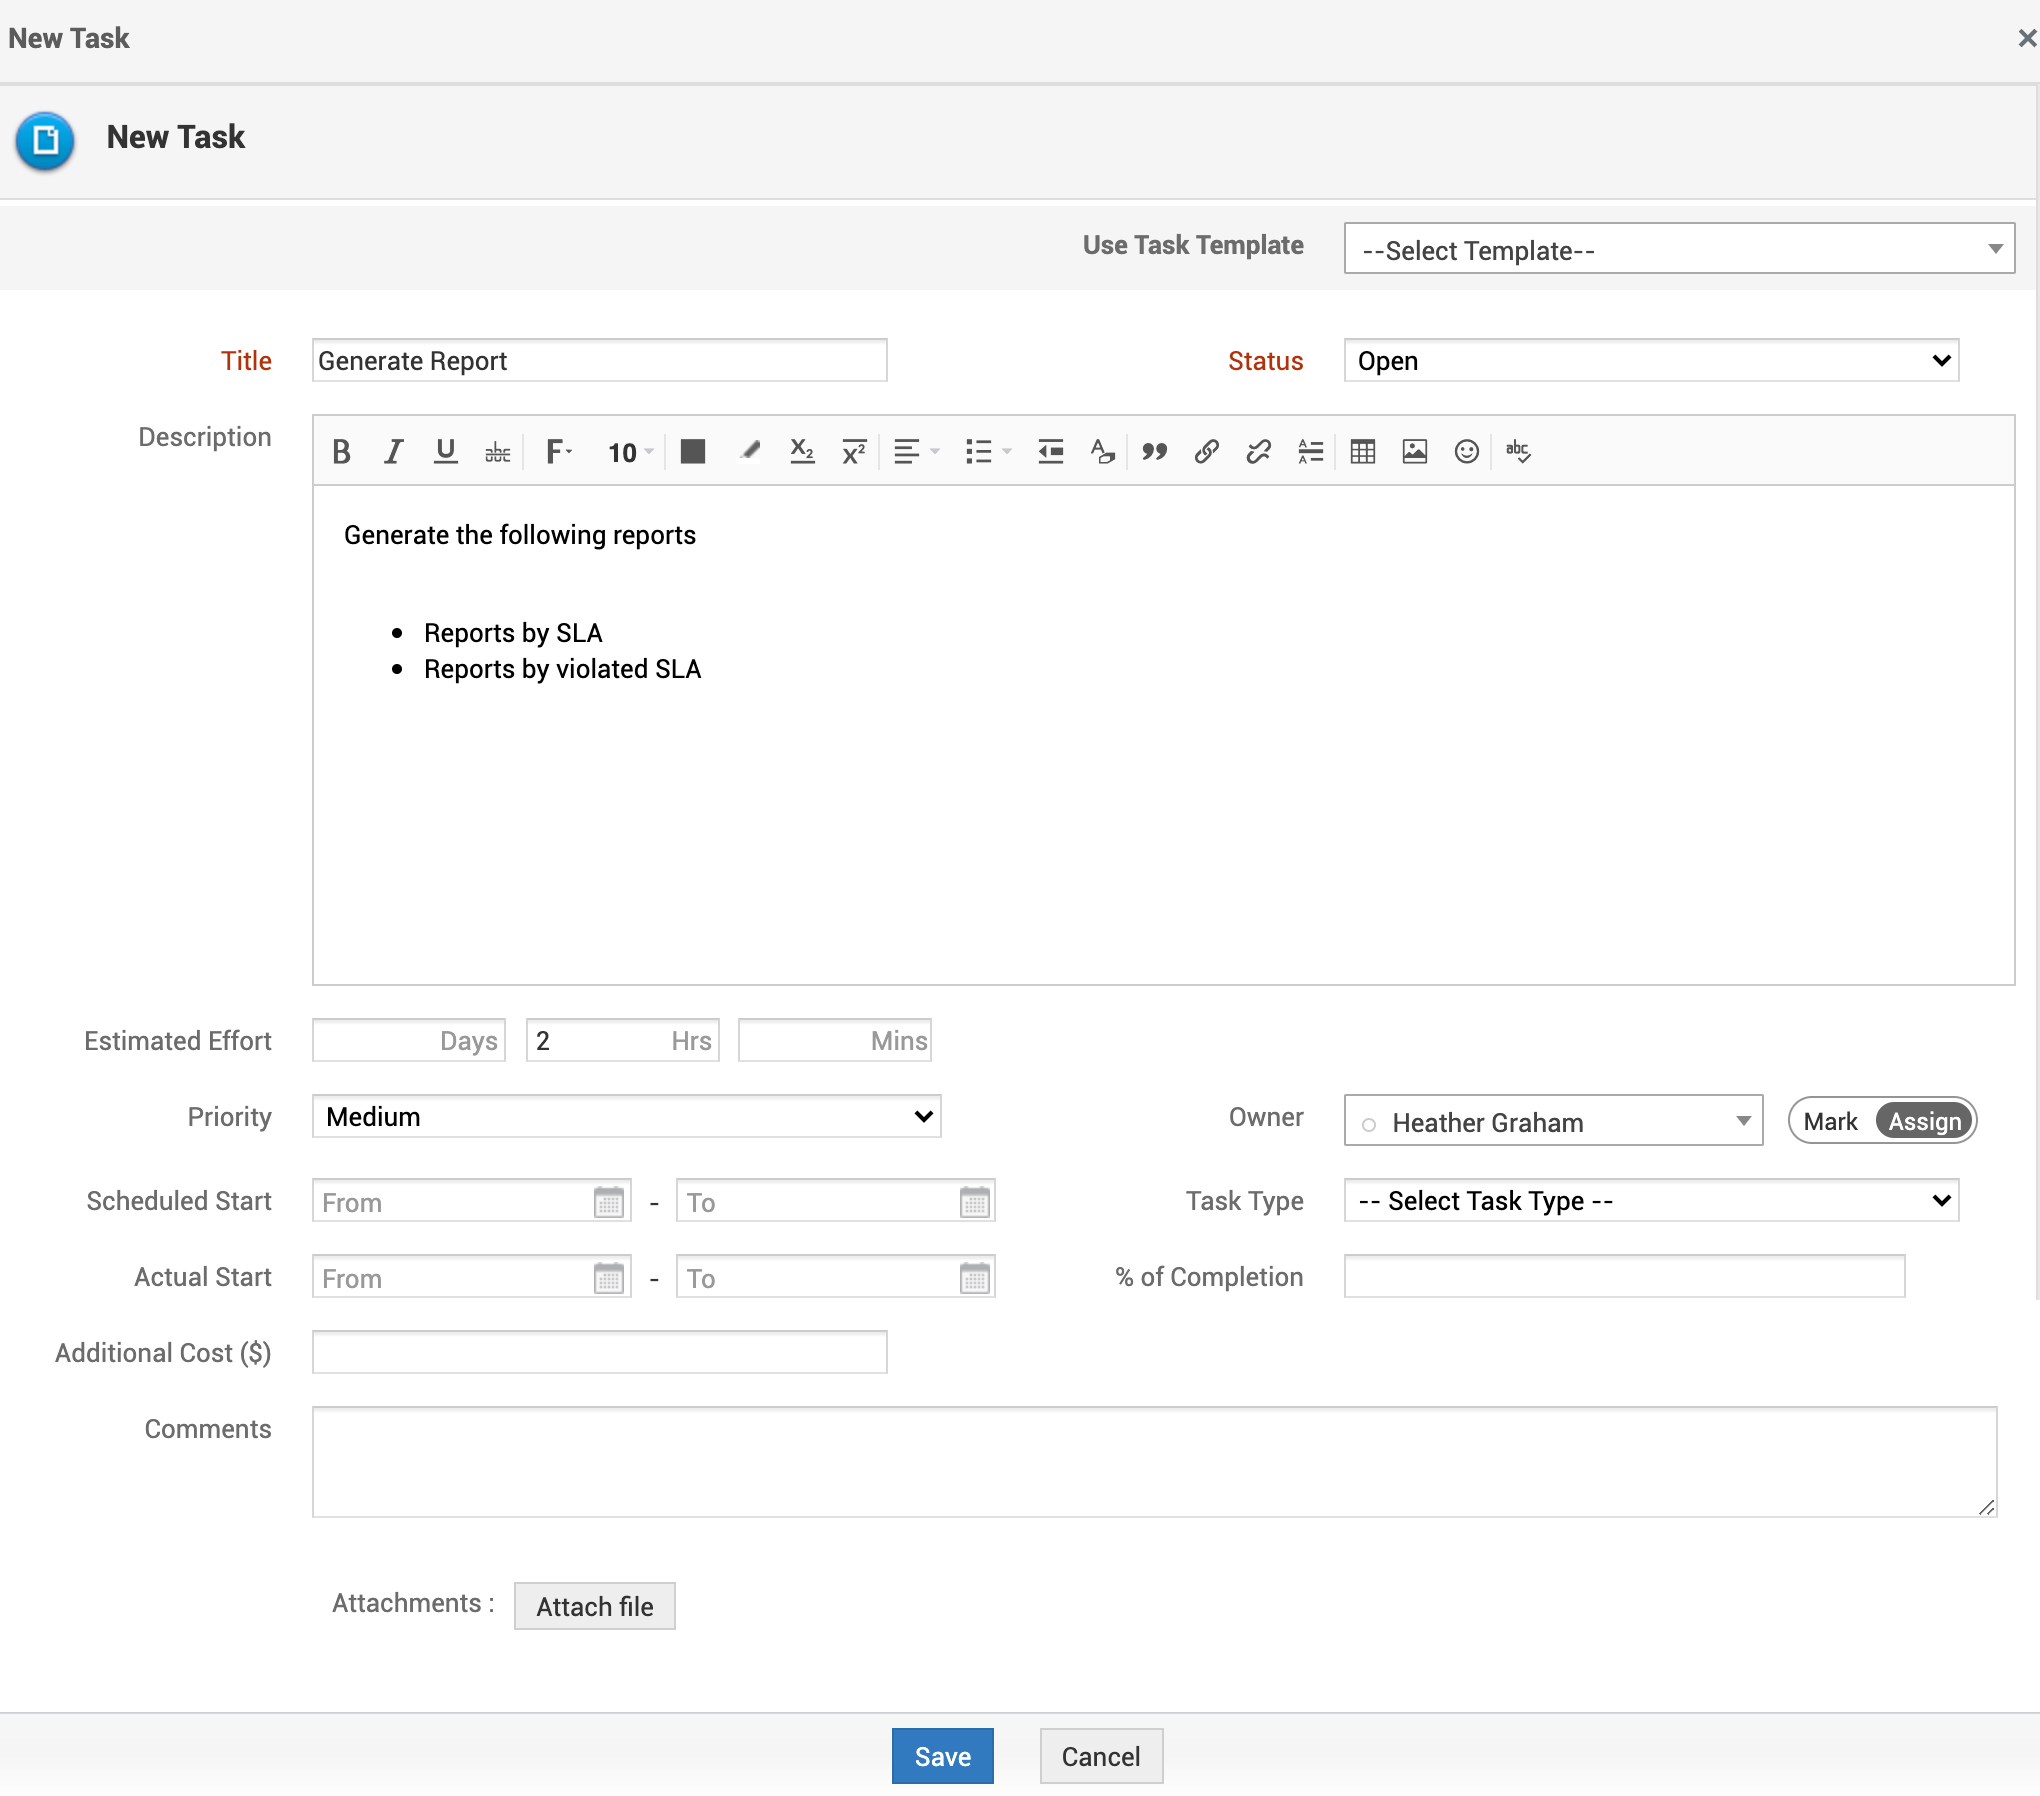Insert a table into description
The image size is (2040, 1796).
click(1362, 452)
